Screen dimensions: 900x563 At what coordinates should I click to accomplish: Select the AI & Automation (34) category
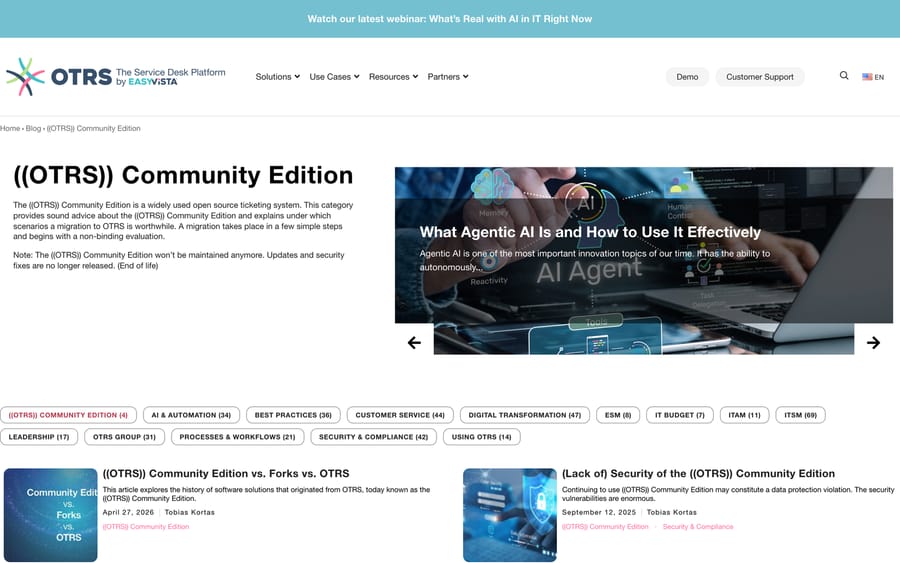191,415
